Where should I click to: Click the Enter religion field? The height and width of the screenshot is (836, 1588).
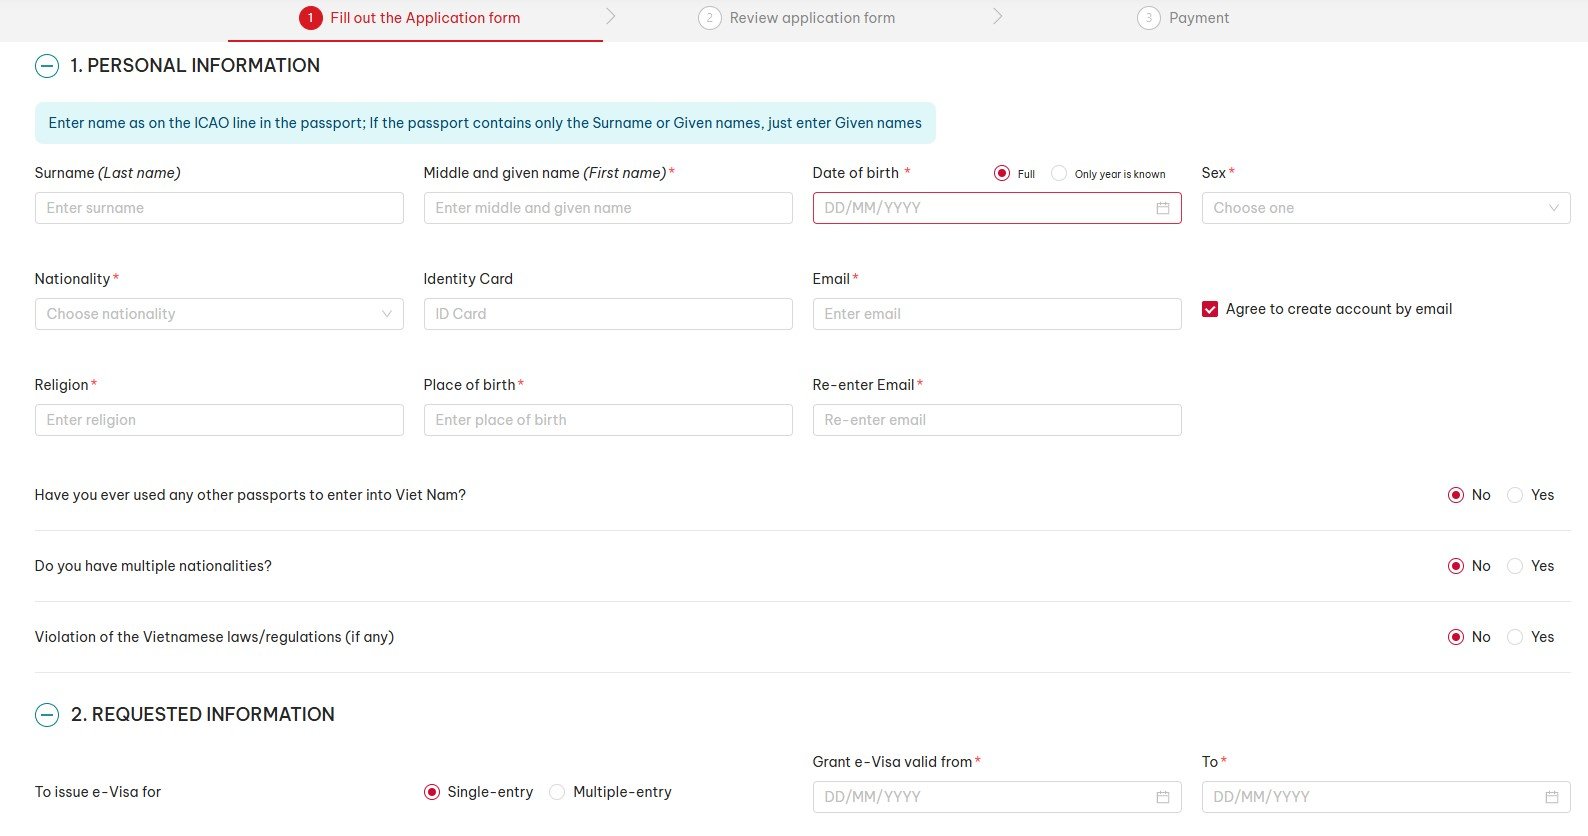(x=219, y=420)
